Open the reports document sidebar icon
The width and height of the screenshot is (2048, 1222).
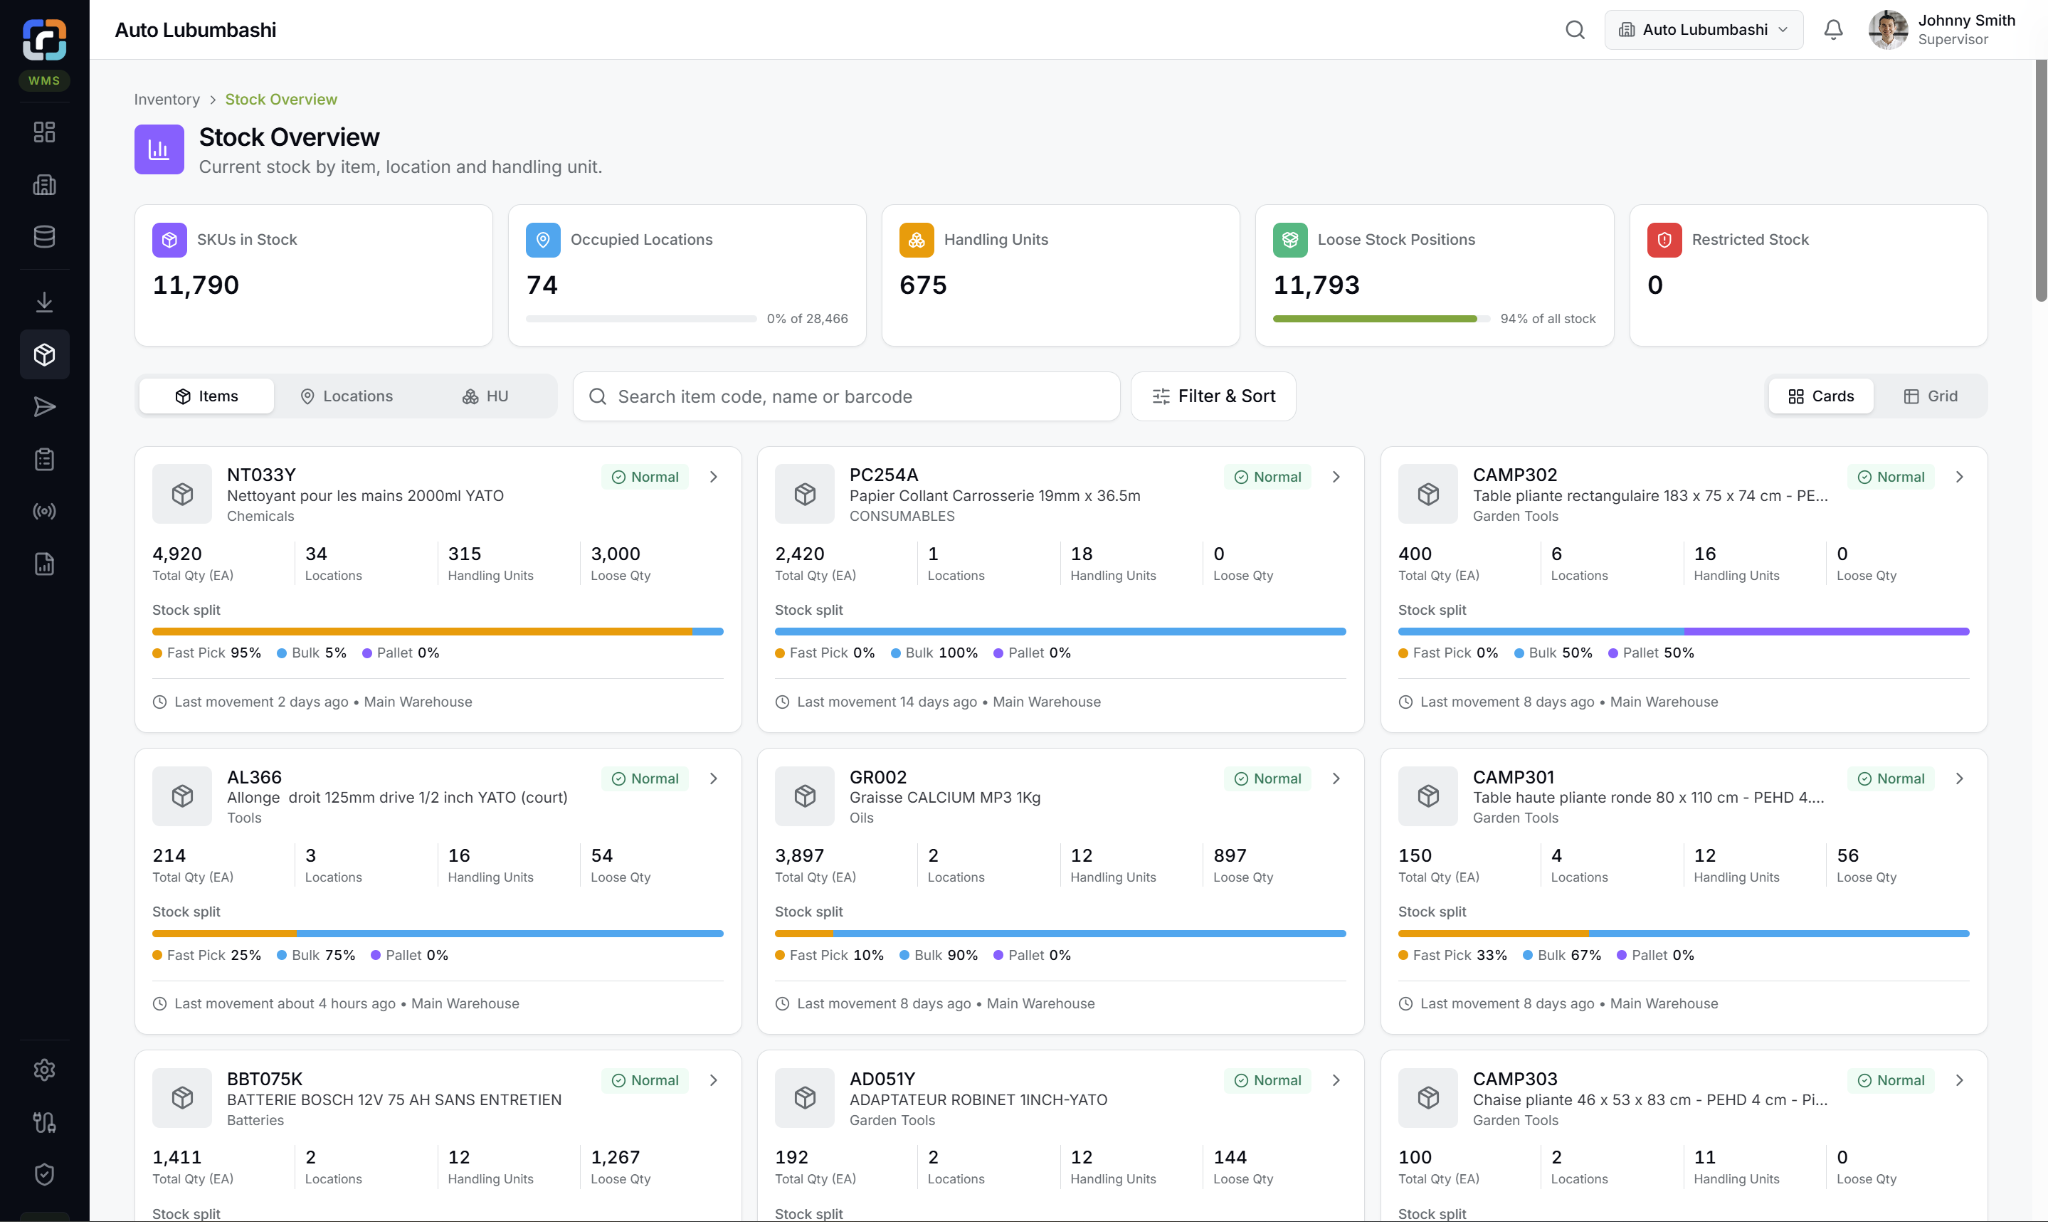[x=44, y=564]
